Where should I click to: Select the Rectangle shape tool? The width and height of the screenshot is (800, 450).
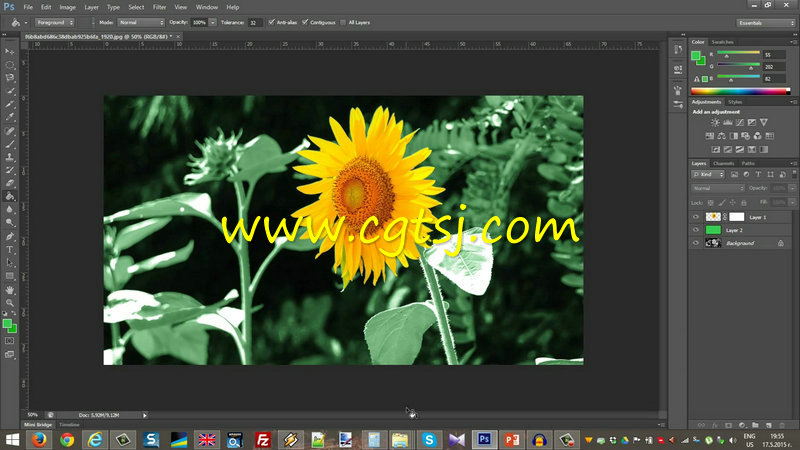coord(10,276)
